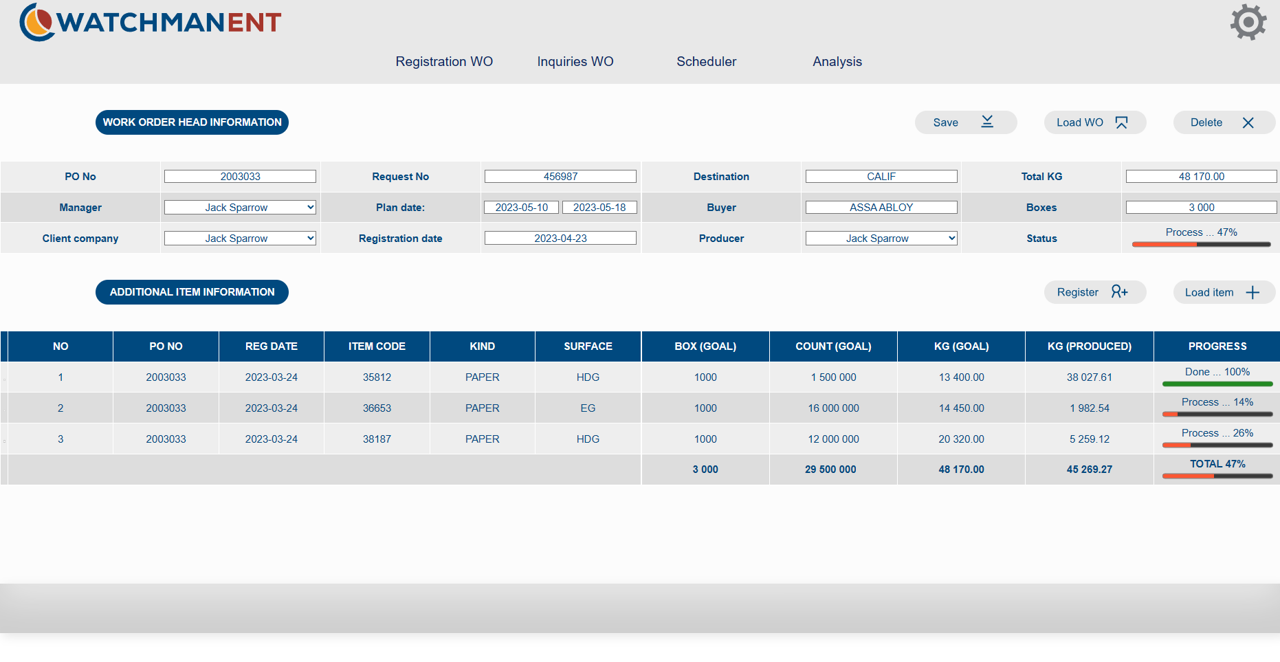Click the BOX (GOAL) column header
This screenshot has height=662, width=1280.
[x=705, y=346]
